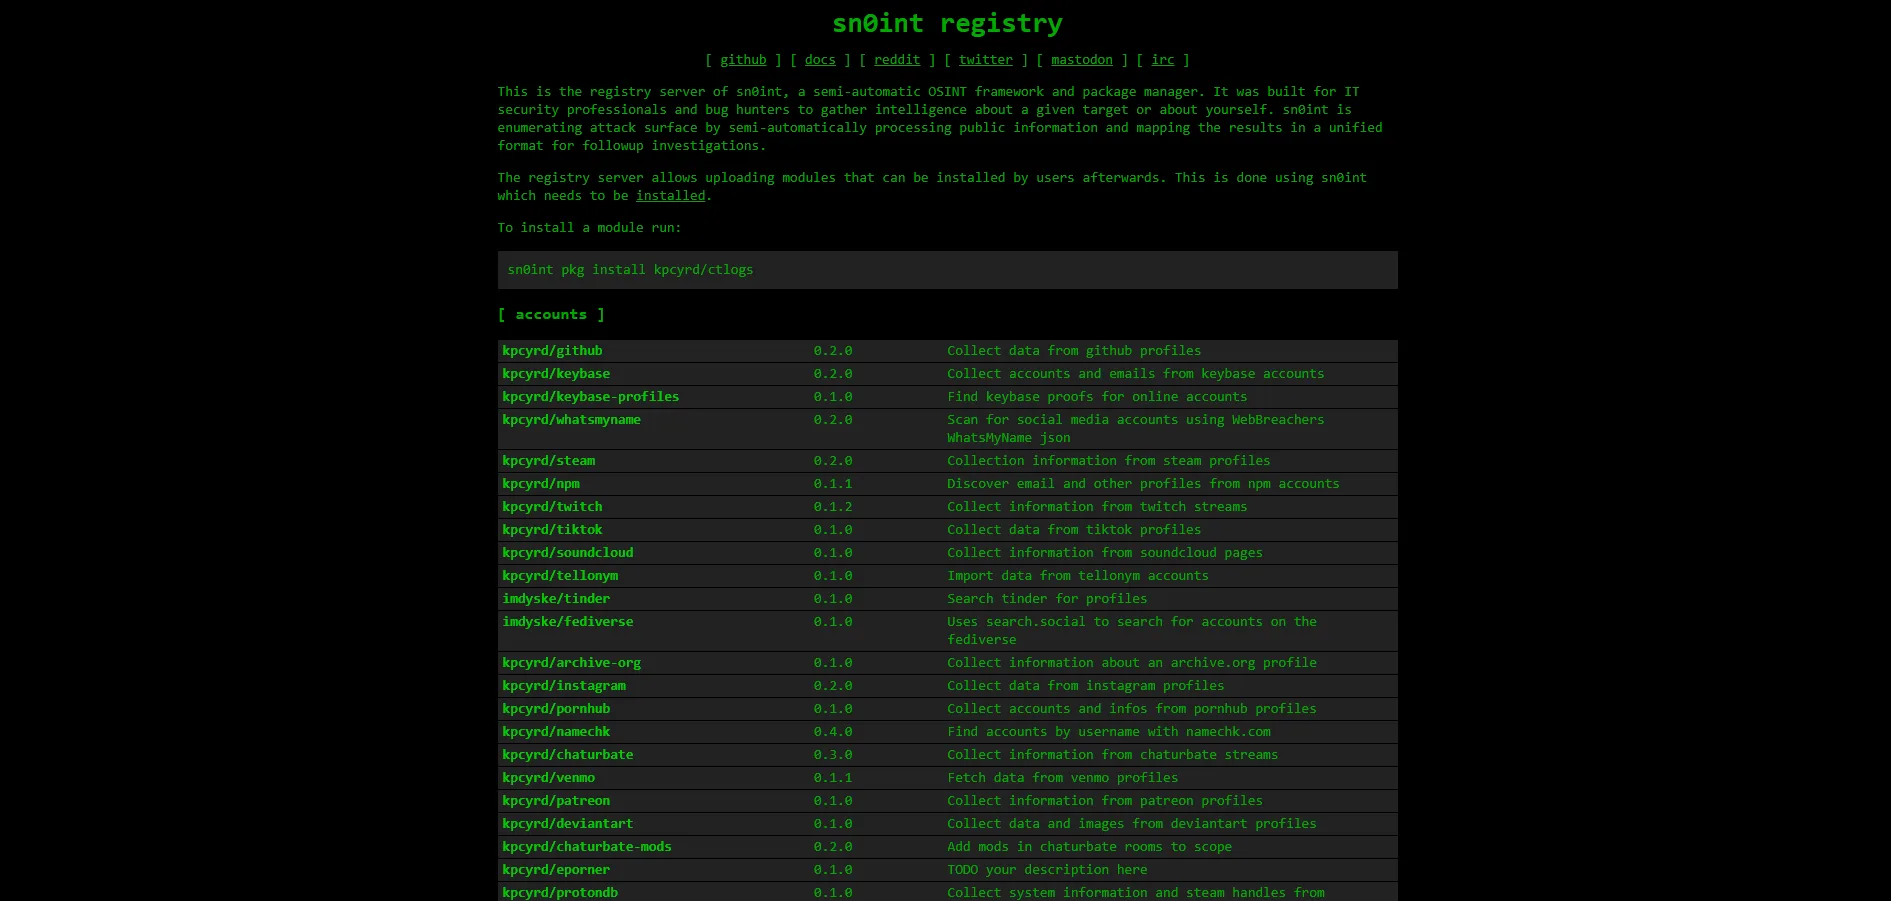Click the install command code block
This screenshot has height=901, width=1891.
click(947, 270)
